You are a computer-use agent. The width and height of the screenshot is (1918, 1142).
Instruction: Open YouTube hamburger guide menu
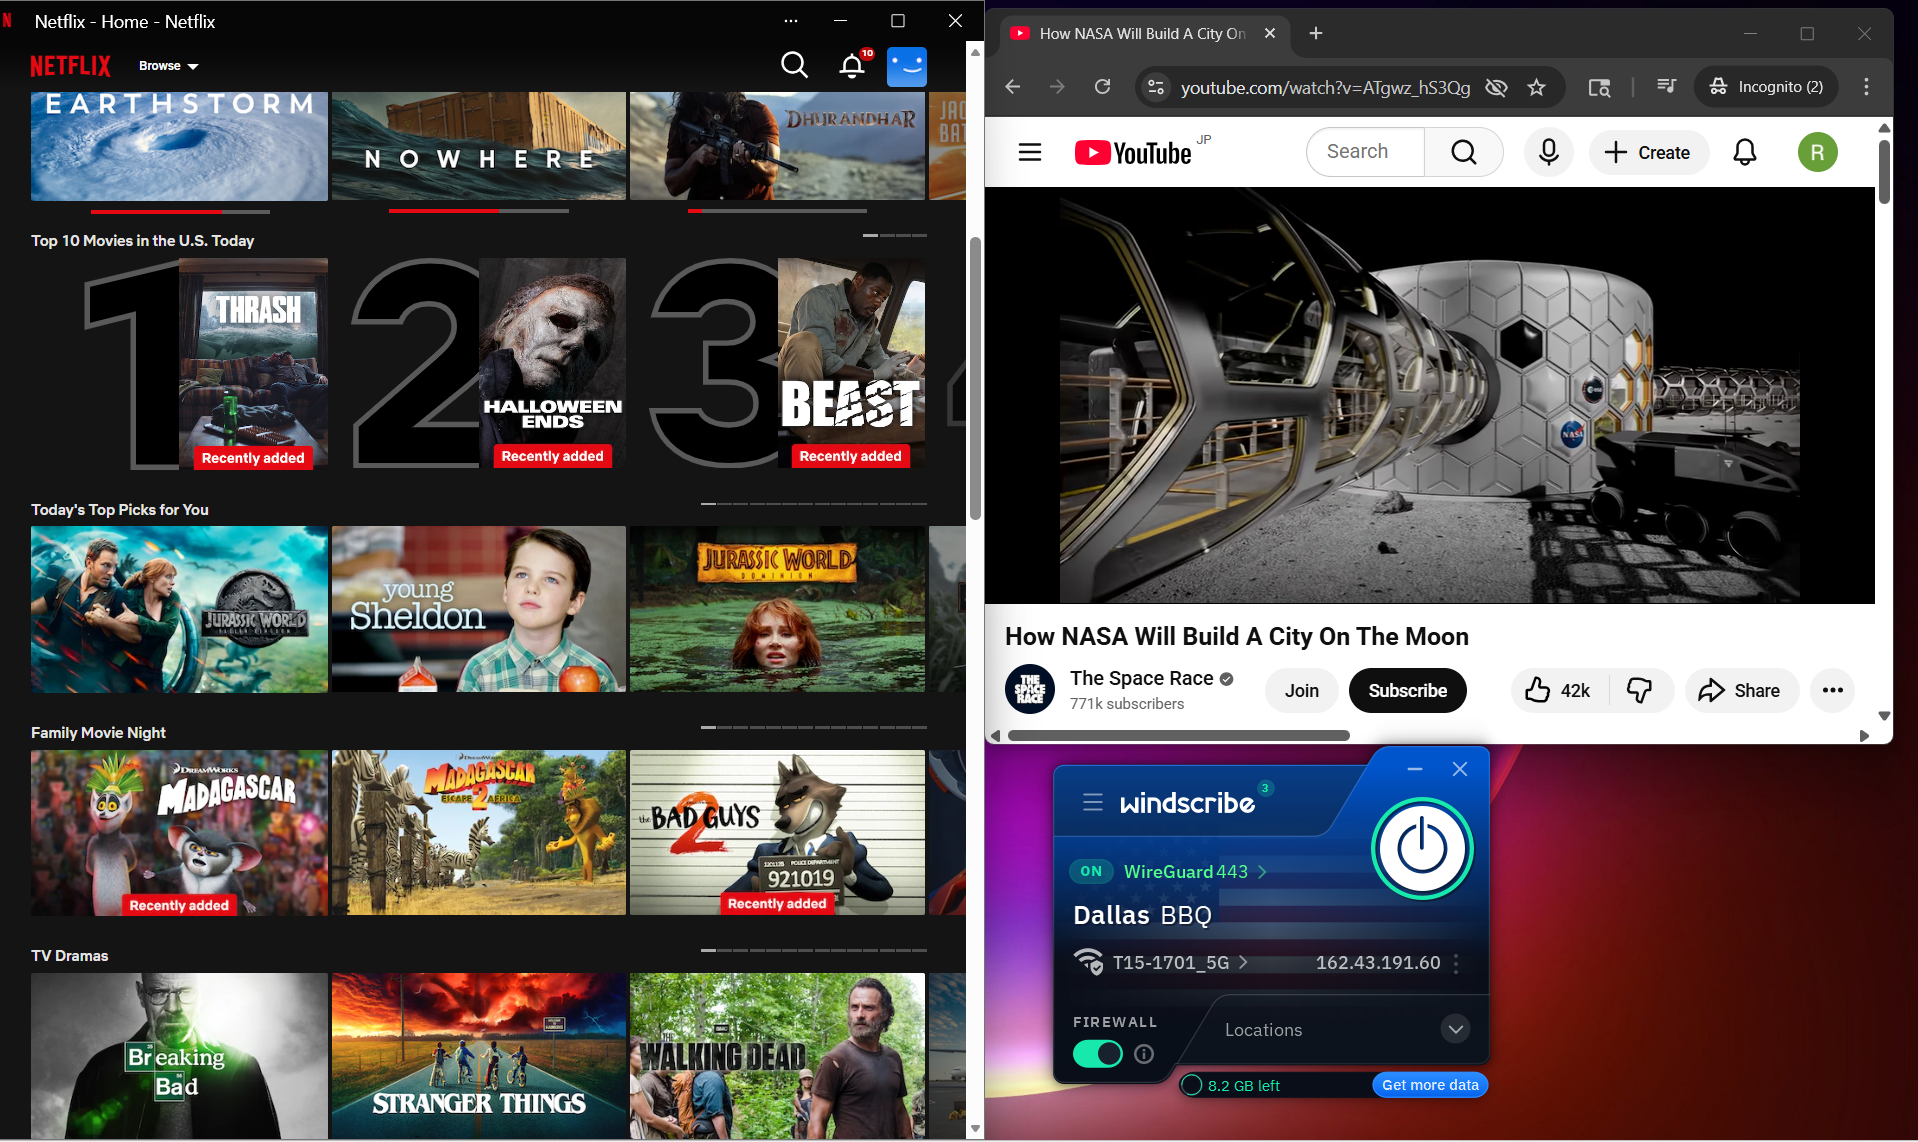pos(1030,152)
